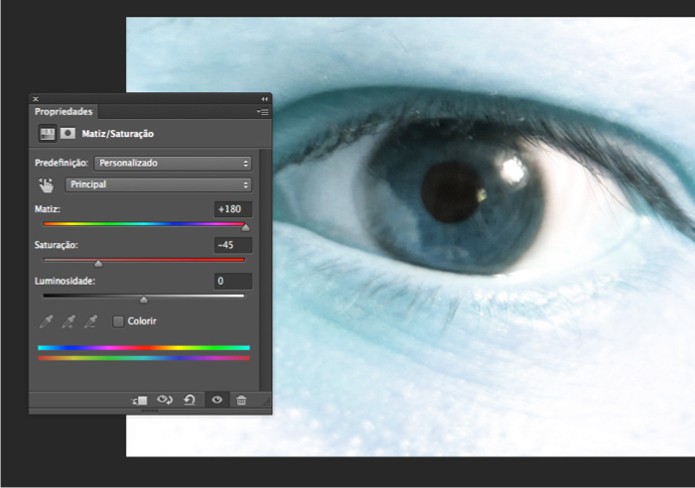
Task: Click the adjustment layer icon beside Matiz/Saturação
Action: pos(47,133)
